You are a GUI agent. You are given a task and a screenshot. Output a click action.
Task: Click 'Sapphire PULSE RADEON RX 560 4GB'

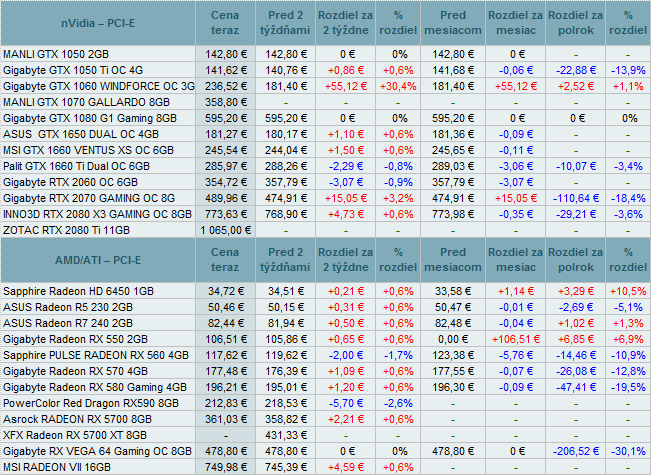click(96, 355)
